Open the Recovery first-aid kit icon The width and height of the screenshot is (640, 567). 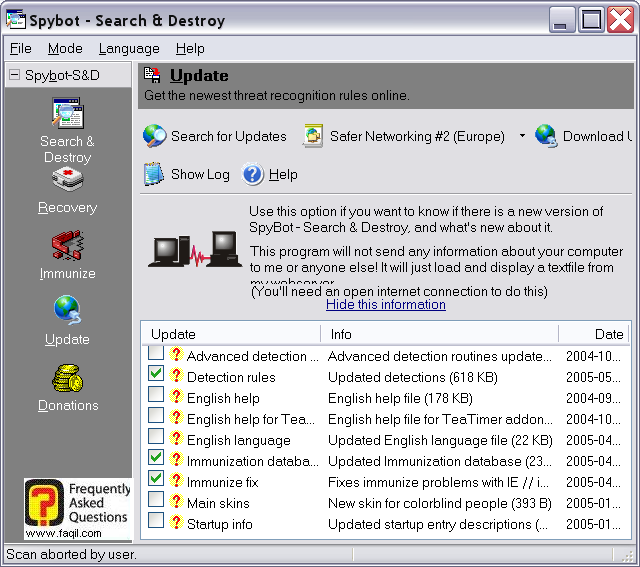68,179
